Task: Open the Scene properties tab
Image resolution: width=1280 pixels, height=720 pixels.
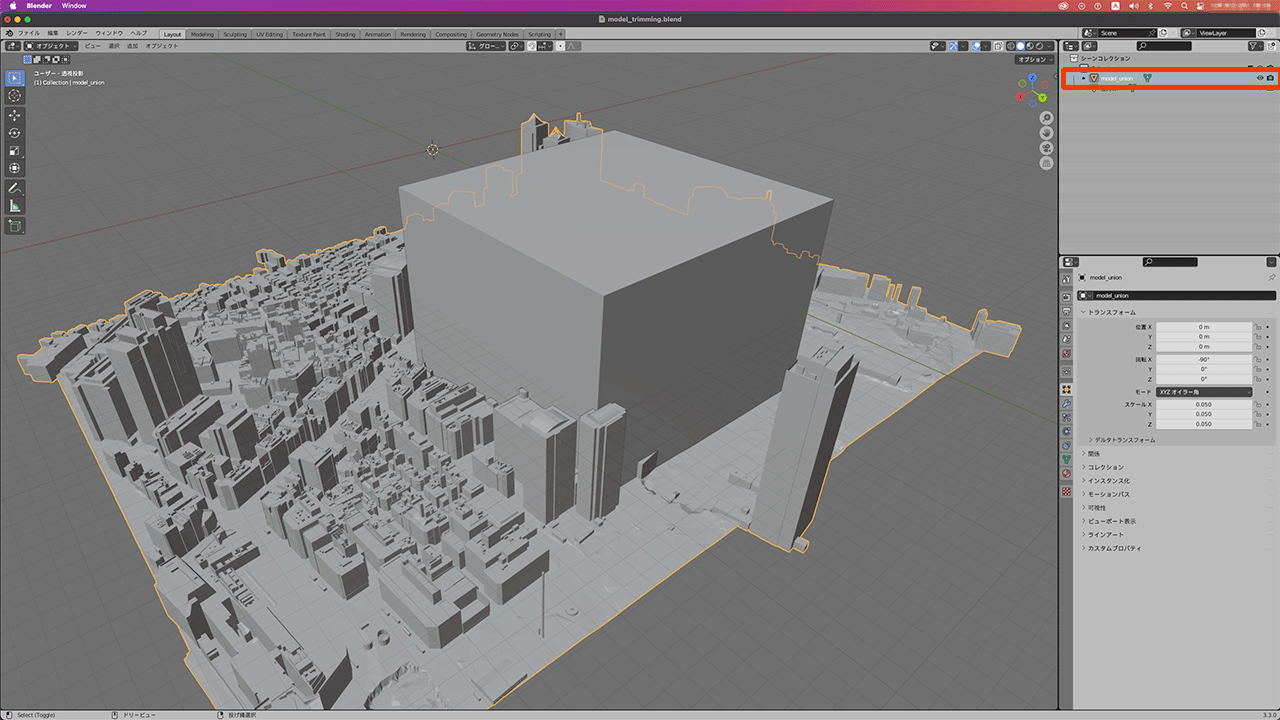Action: [x=1066, y=339]
